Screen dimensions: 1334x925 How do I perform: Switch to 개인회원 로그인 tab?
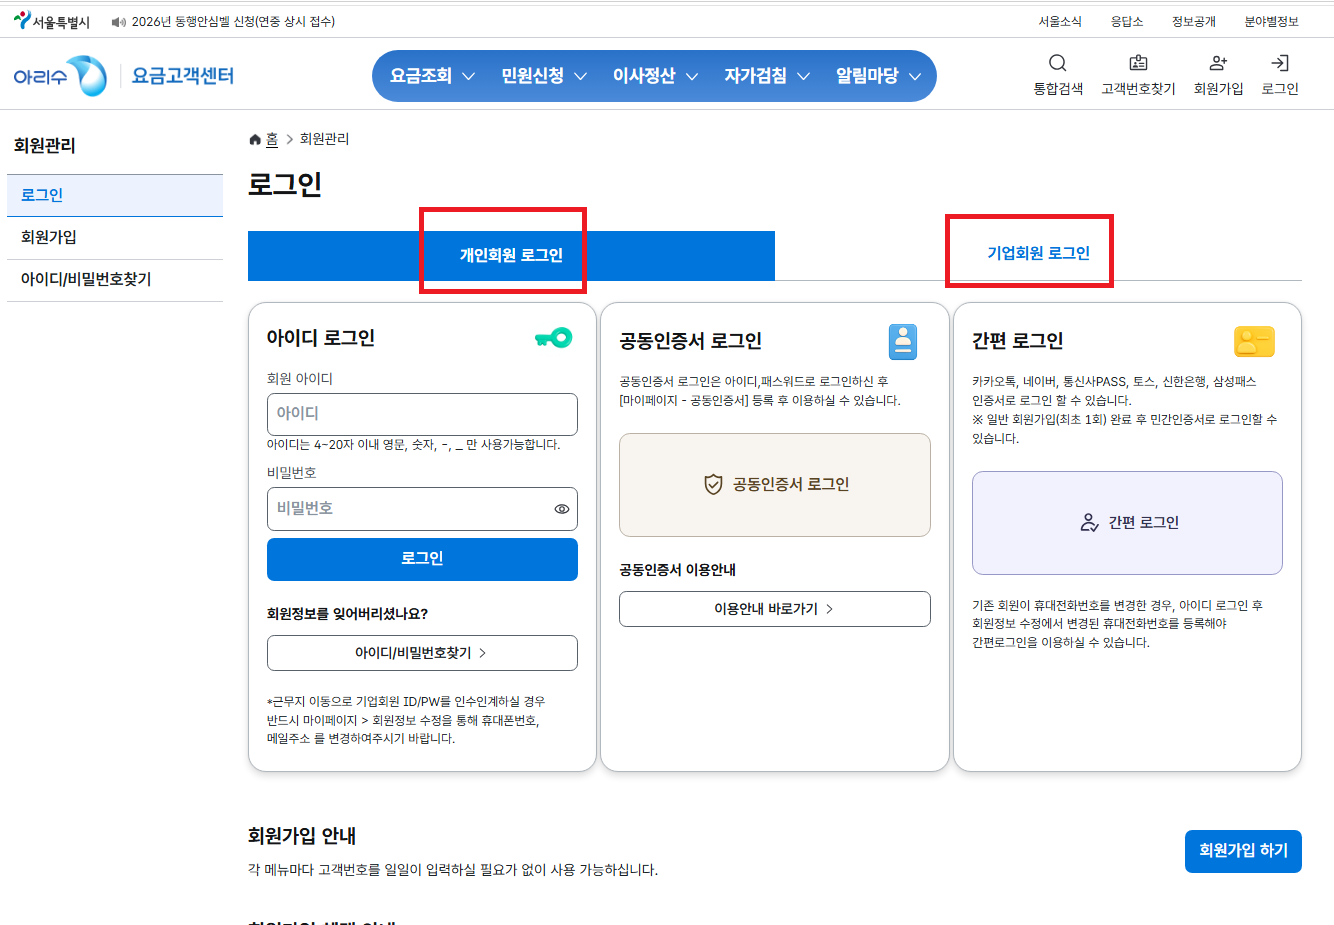coord(511,256)
